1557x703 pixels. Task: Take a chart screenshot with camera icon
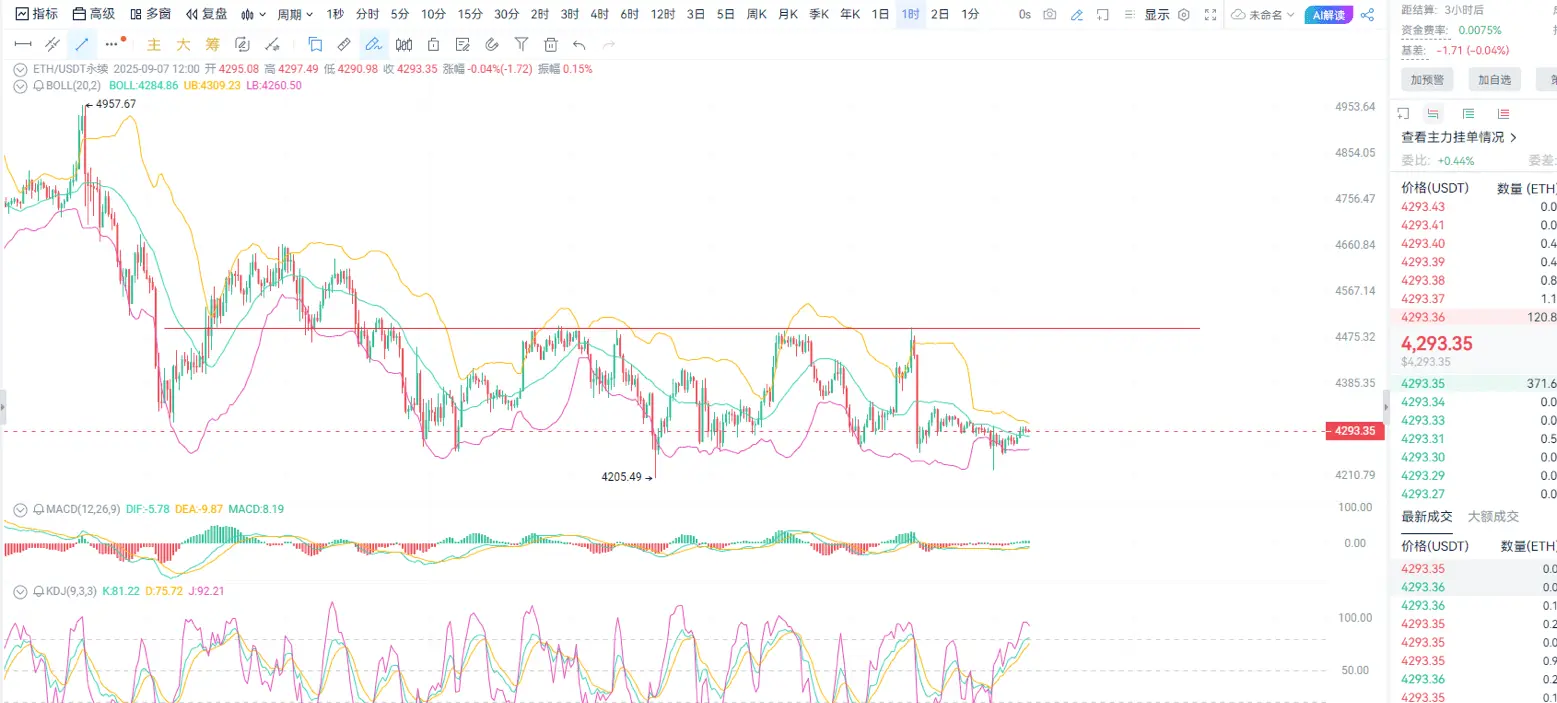[1049, 14]
